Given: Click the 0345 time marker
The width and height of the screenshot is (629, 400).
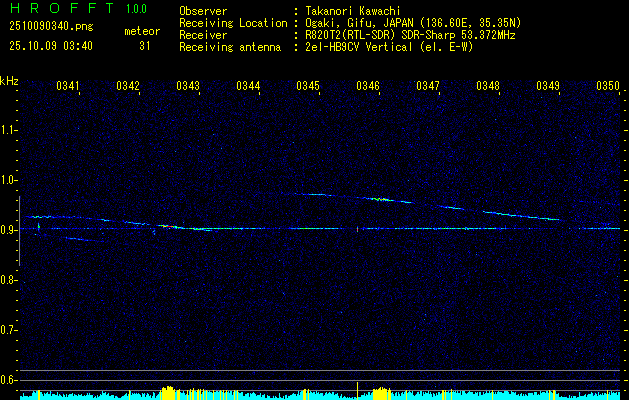Looking at the screenshot, I should (x=308, y=87).
